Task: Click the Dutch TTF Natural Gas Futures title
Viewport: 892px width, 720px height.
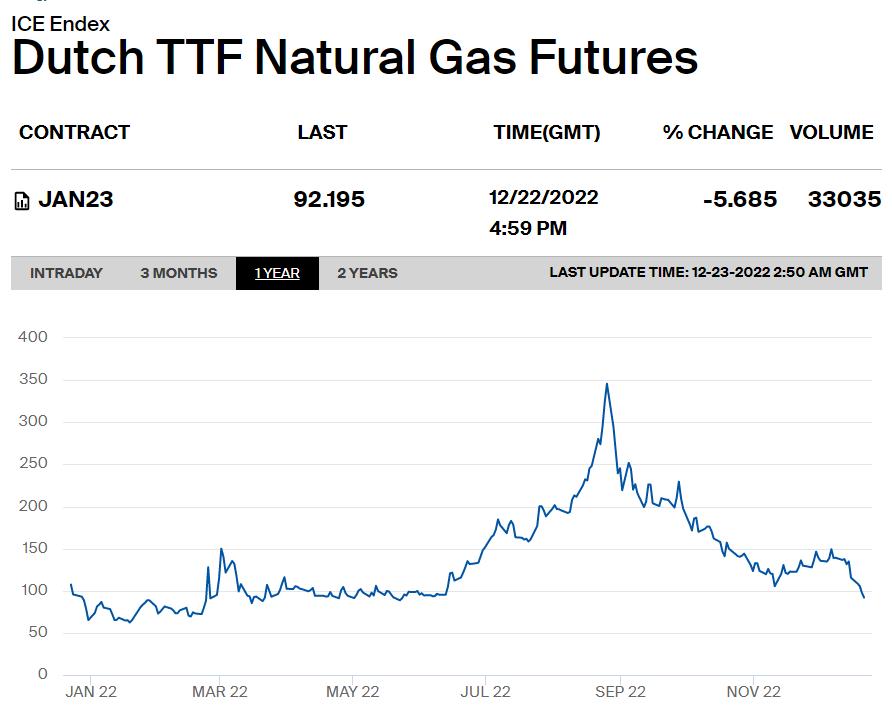Action: [355, 57]
